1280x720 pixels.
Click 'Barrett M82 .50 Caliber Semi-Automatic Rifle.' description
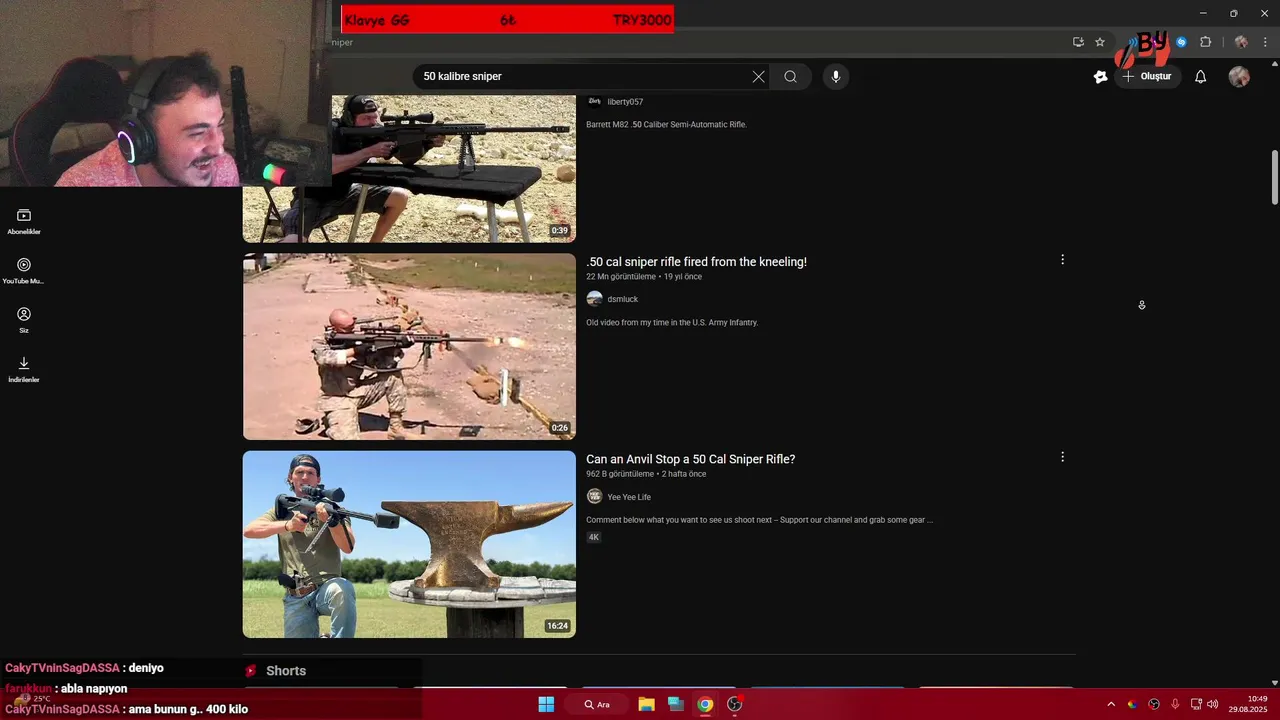coord(666,125)
